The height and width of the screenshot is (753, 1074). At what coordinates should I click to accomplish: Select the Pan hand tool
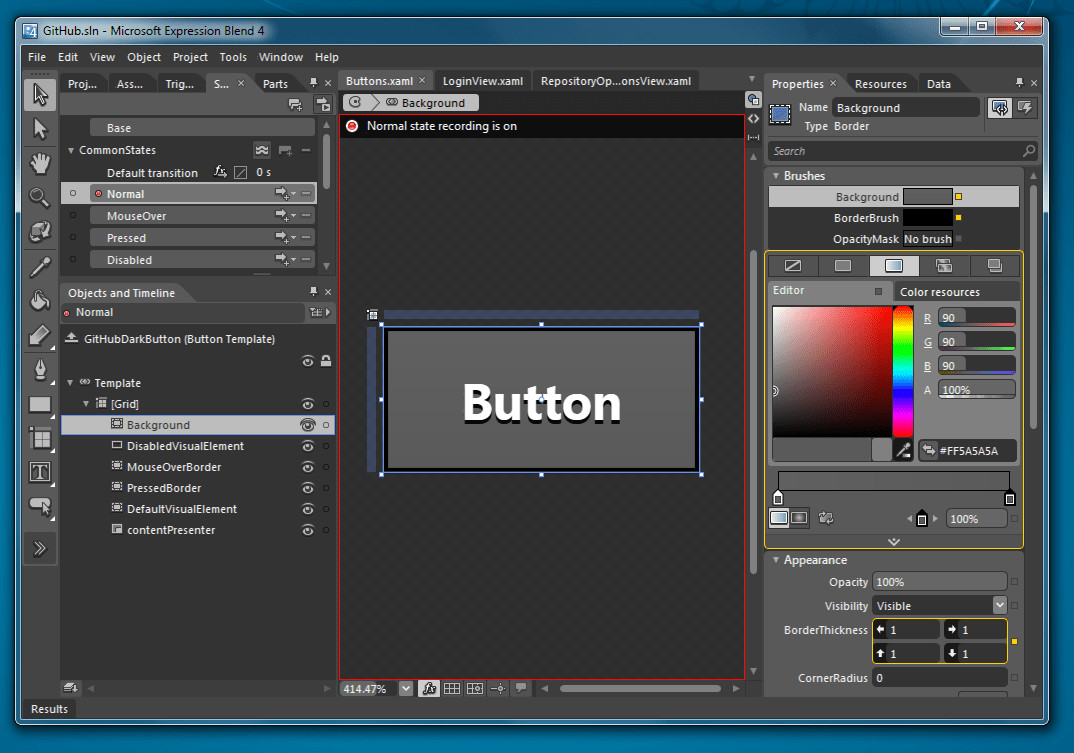40,163
